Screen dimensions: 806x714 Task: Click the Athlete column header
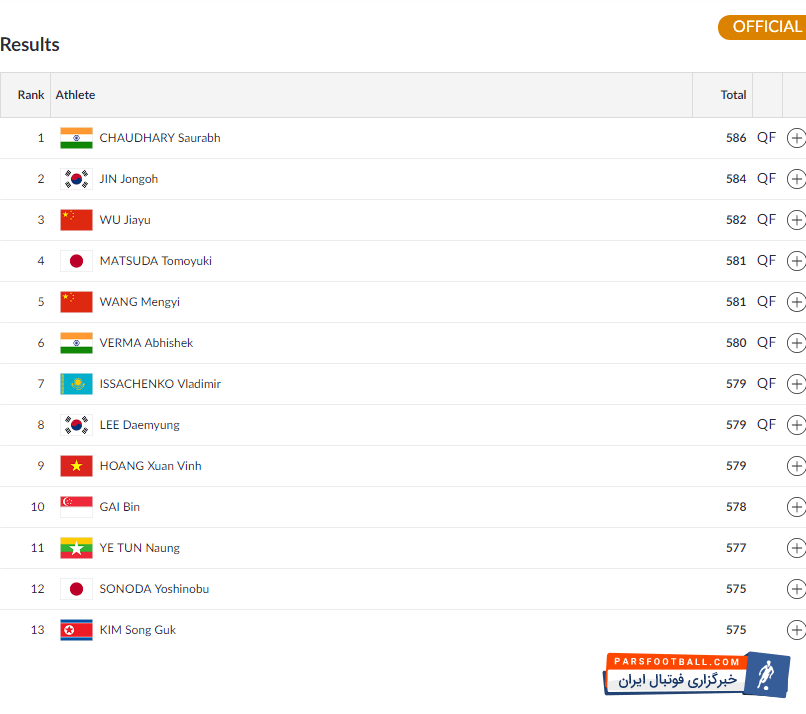tap(76, 95)
